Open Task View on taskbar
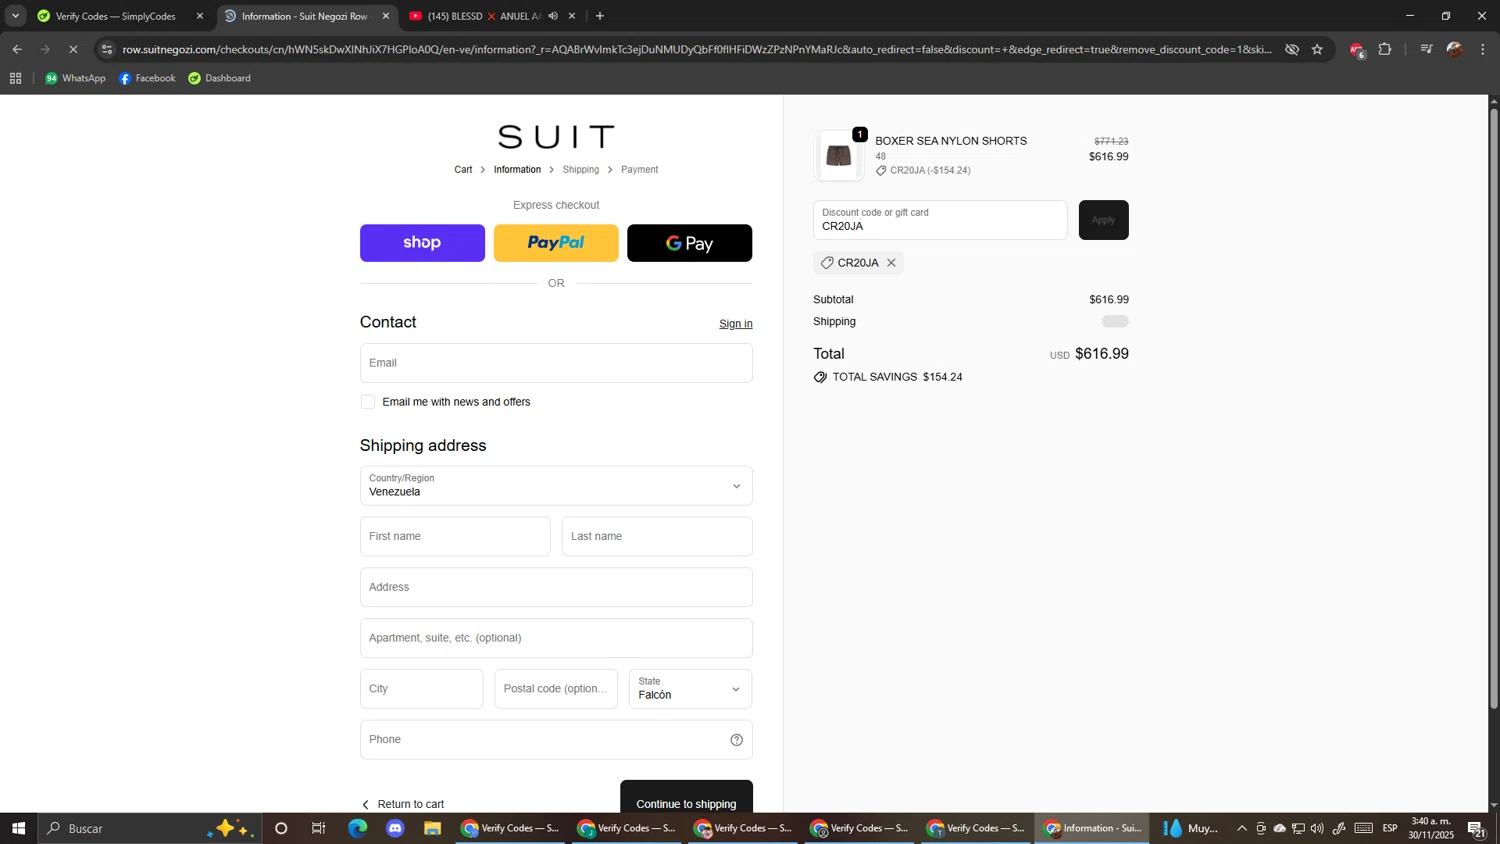The image size is (1500, 844). click(x=319, y=829)
